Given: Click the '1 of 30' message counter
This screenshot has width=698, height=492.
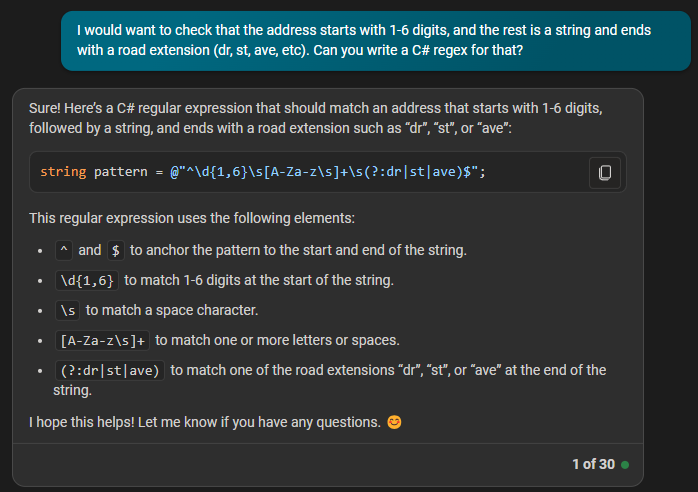Looking at the screenshot, I should pos(593,464).
